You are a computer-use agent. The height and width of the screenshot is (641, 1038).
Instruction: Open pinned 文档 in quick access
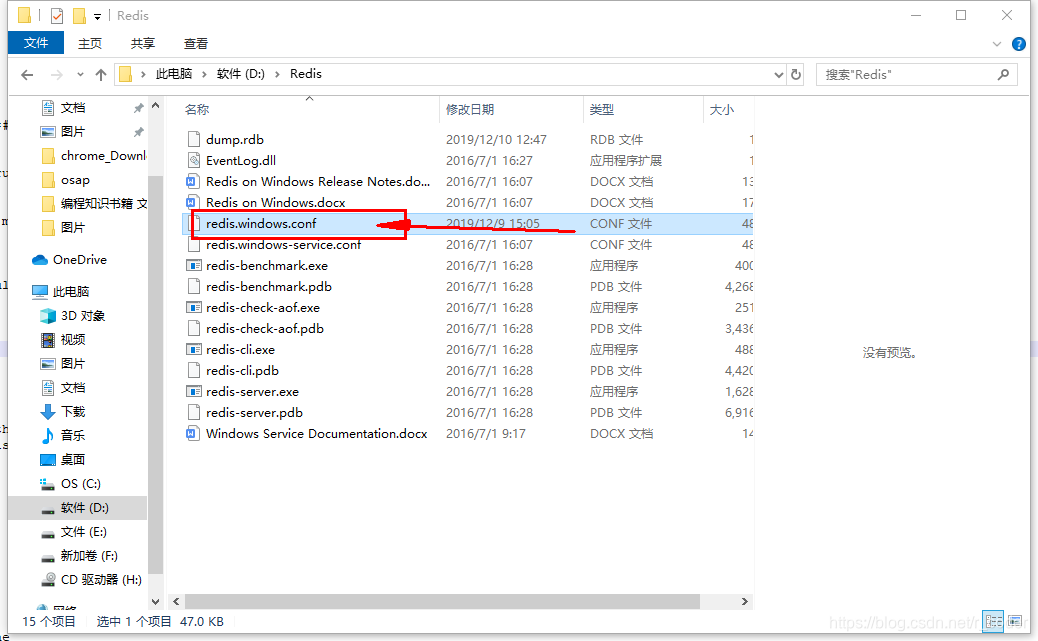pyautogui.click(x=72, y=108)
